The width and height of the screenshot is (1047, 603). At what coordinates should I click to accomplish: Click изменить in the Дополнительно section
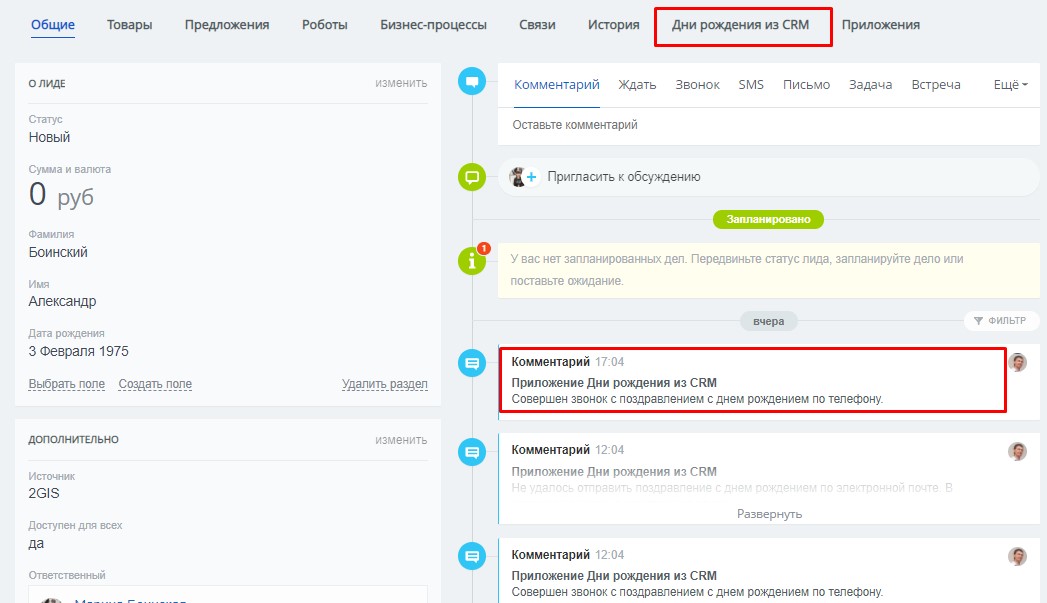[401, 439]
